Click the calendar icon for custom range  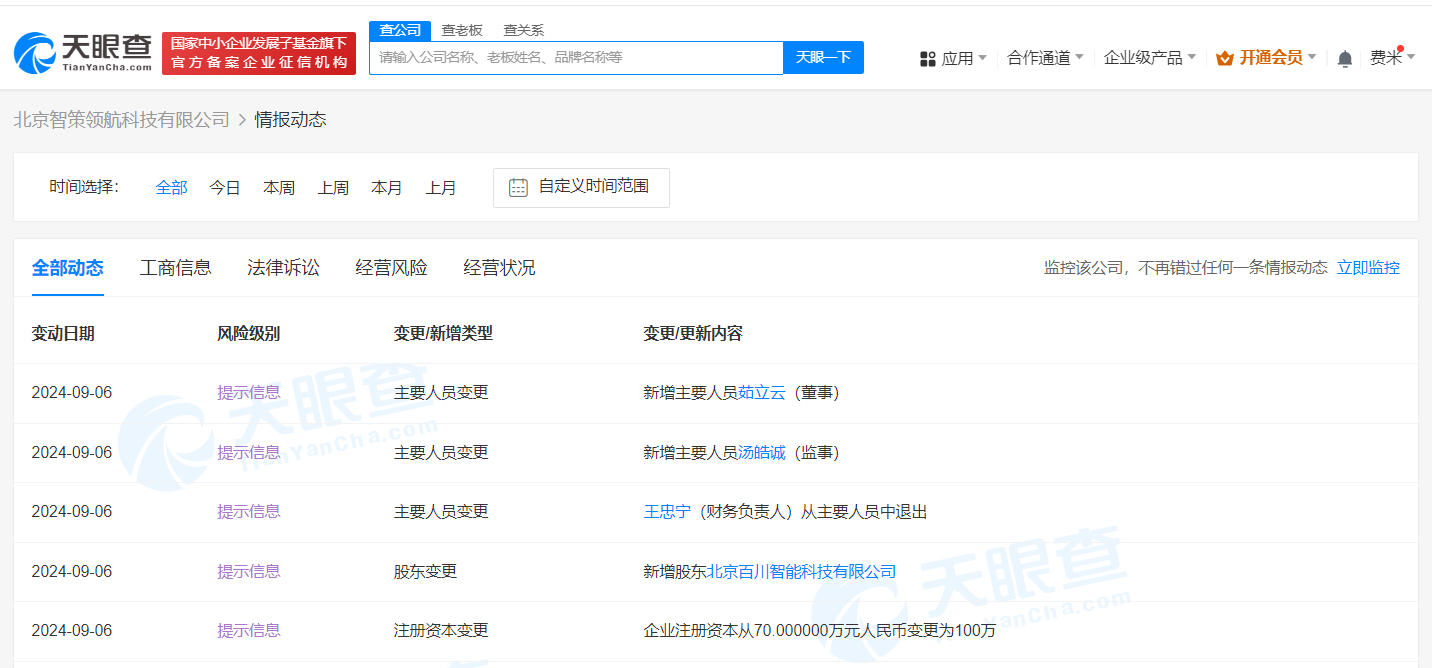[518, 187]
